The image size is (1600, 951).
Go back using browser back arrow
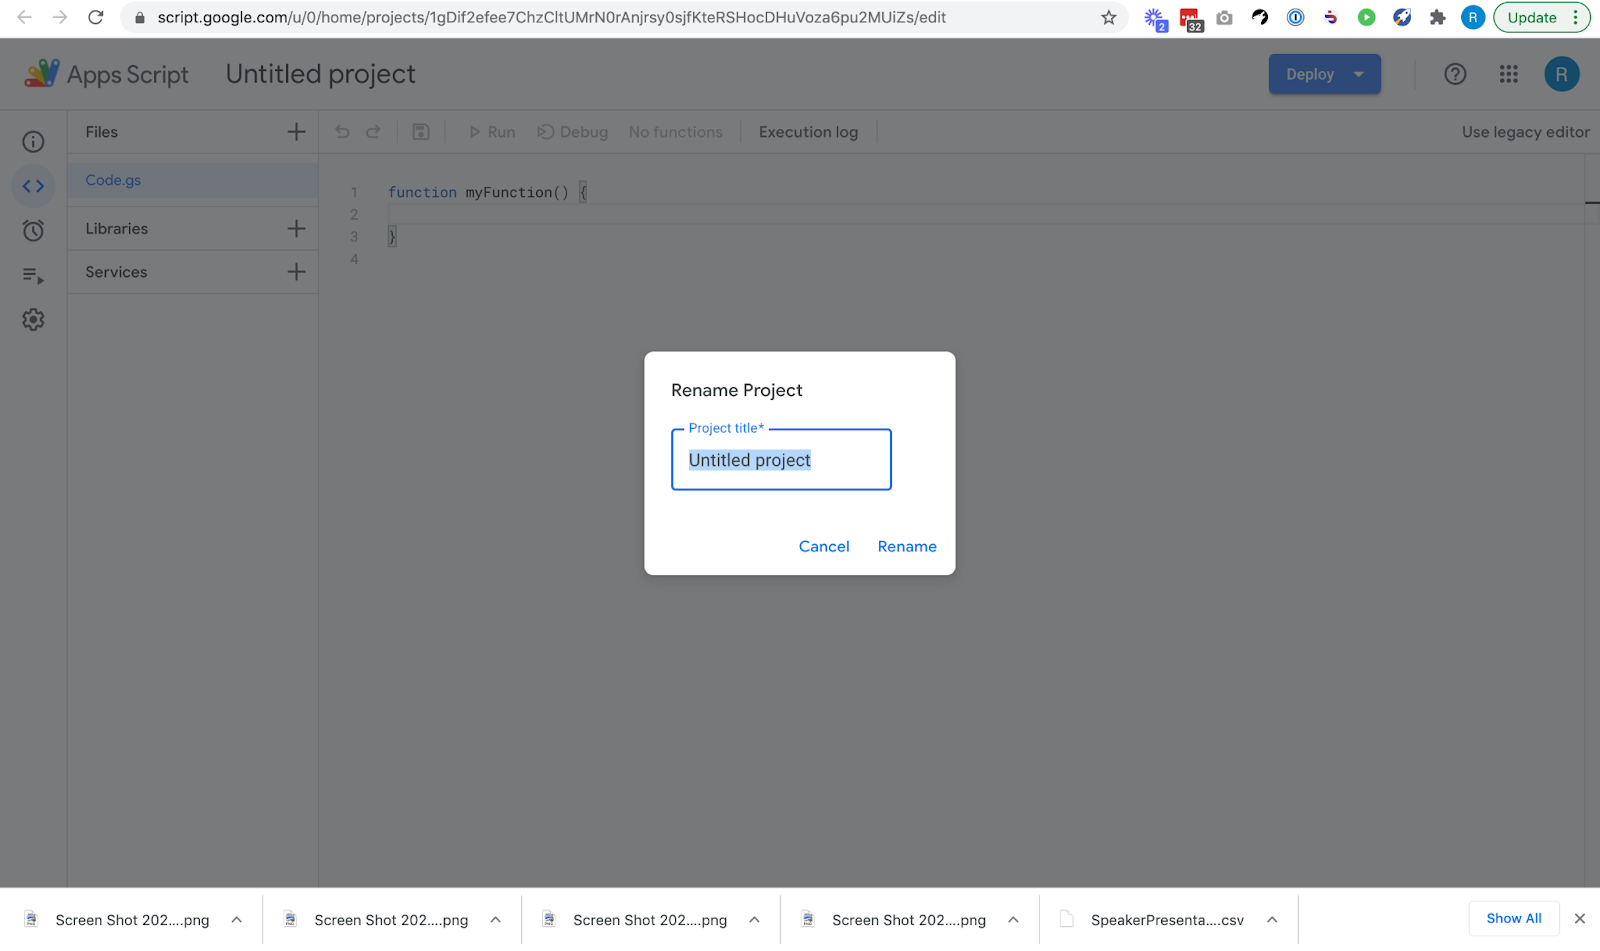pyautogui.click(x=25, y=17)
